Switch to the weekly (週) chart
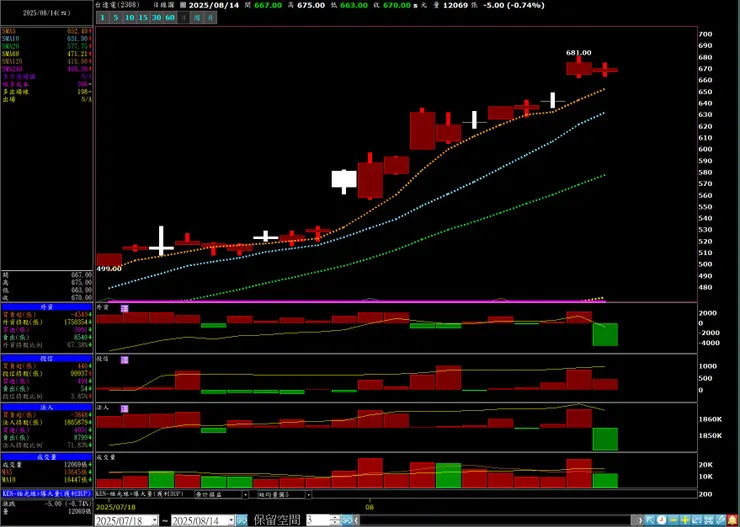Image resolution: width=740 pixels, height=527 pixels. click(x=197, y=18)
